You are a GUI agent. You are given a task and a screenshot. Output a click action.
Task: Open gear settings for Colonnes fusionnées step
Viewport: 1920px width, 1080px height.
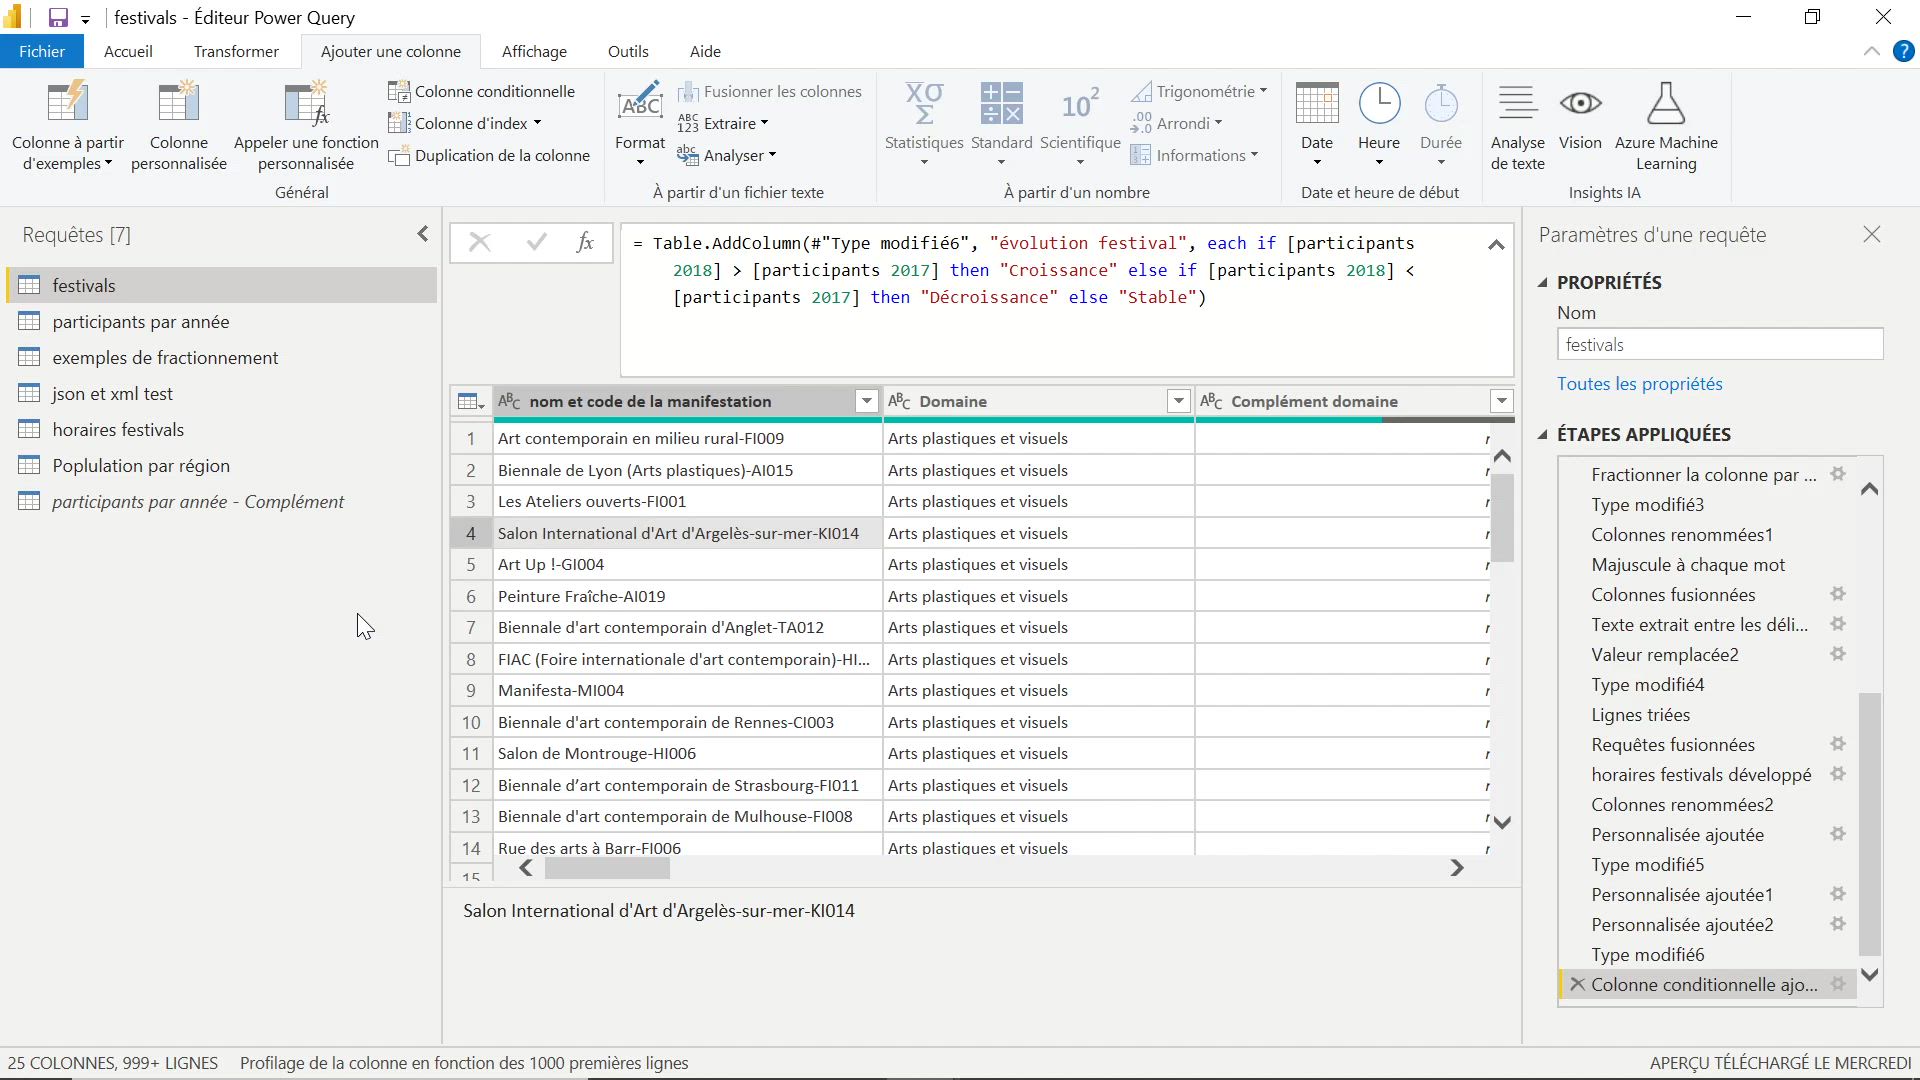click(1838, 594)
